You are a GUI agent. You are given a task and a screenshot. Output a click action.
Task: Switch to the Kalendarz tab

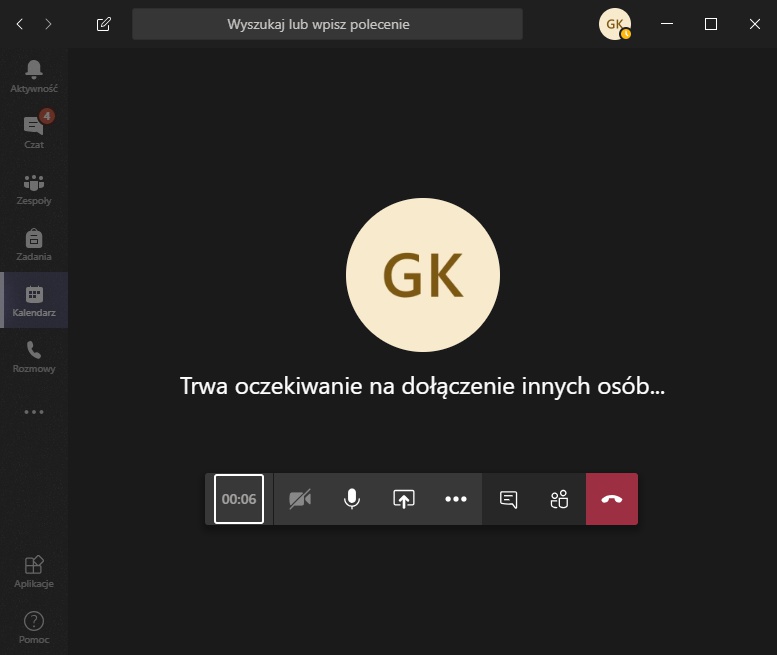[34, 300]
